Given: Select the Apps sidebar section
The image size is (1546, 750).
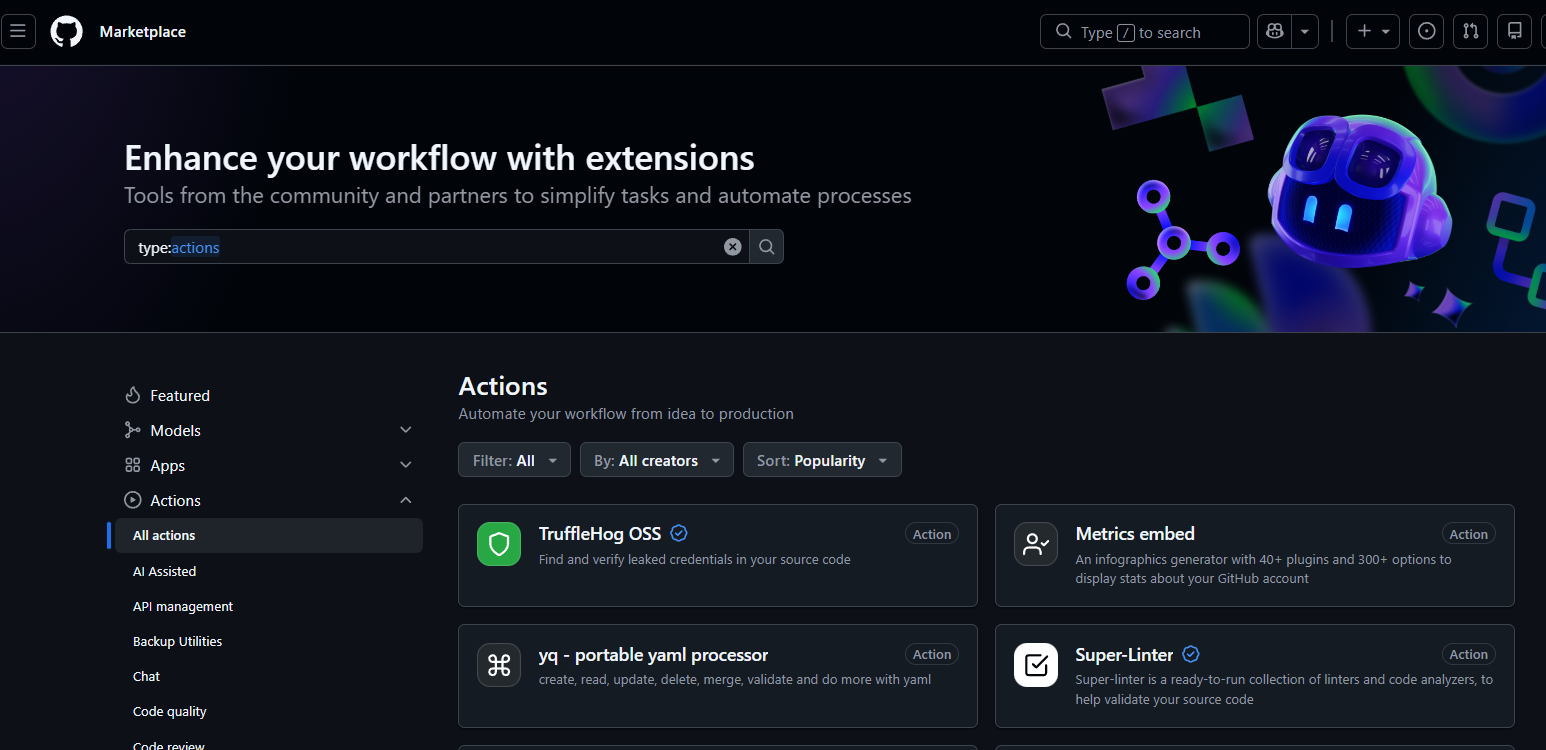Looking at the screenshot, I should (168, 465).
